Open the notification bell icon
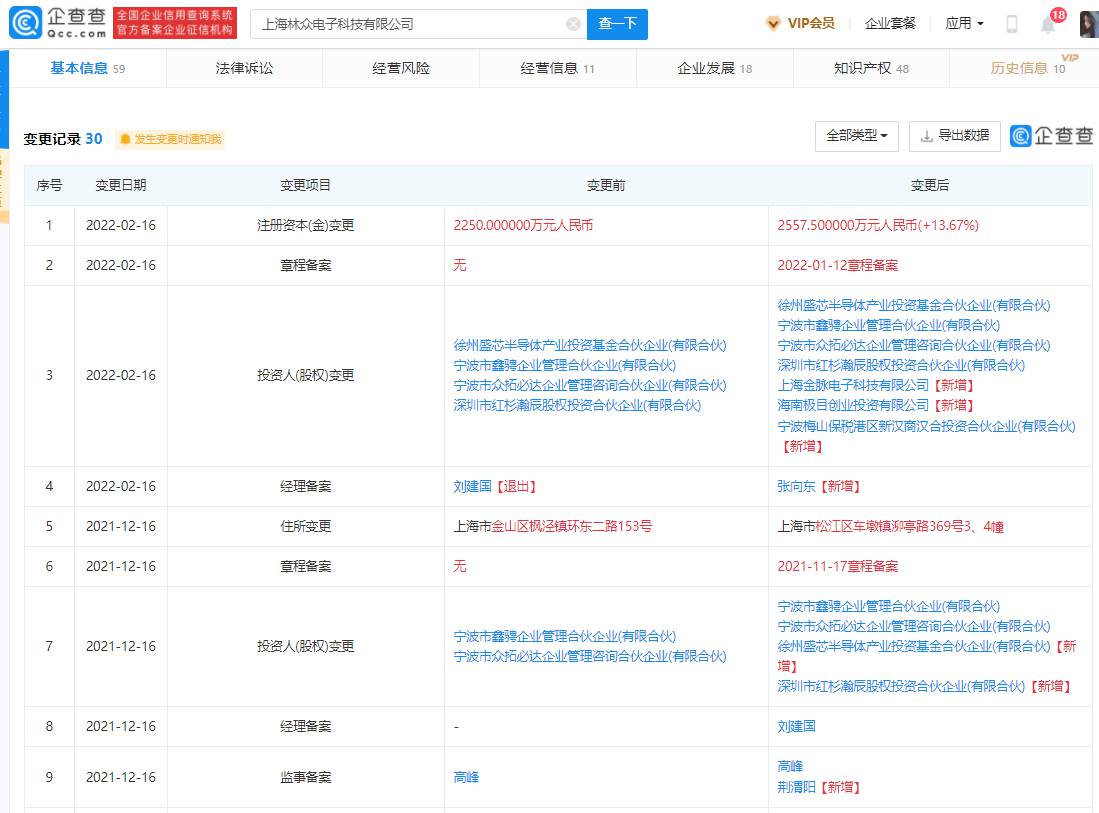Image resolution: width=1099 pixels, height=813 pixels. click(x=1048, y=25)
